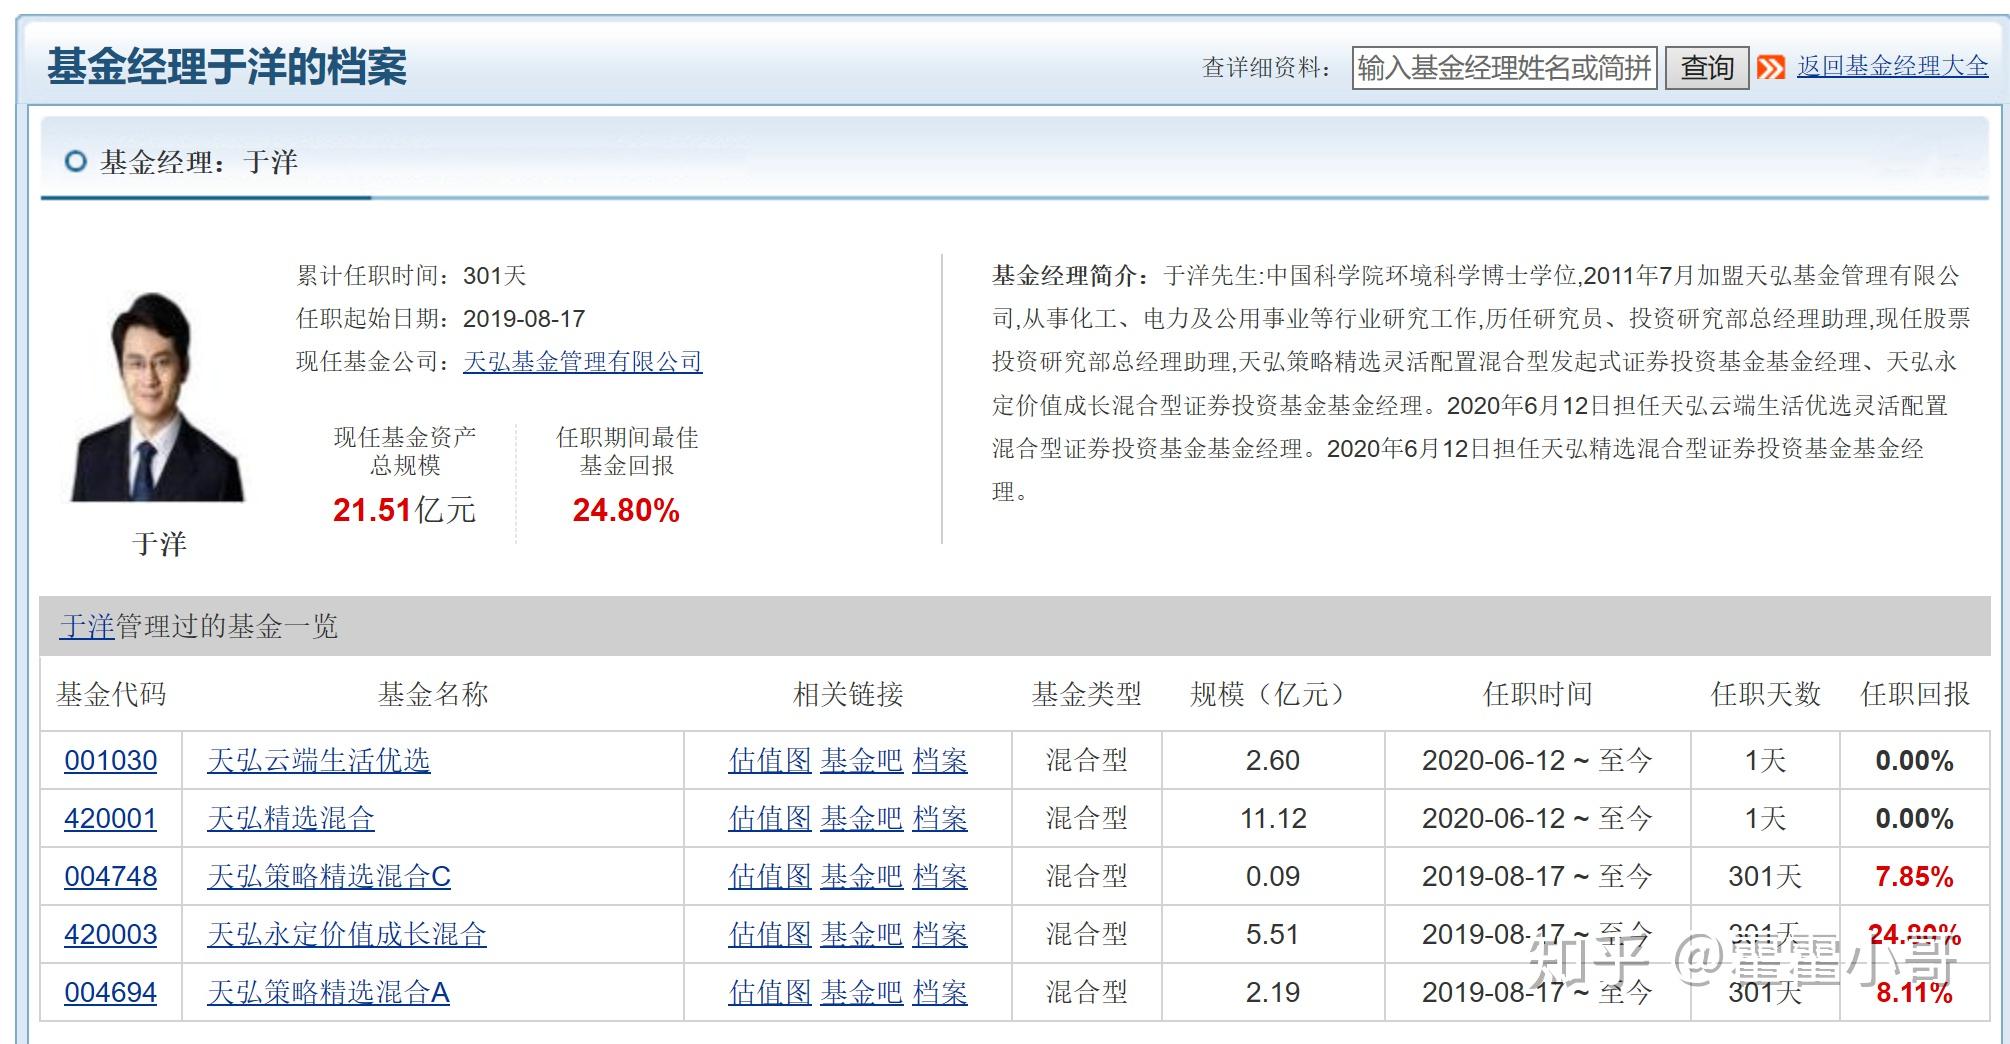Open 天弘策略精选混合A fund page
The width and height of the screenshot is (2010, 1044).
(328, 993)
